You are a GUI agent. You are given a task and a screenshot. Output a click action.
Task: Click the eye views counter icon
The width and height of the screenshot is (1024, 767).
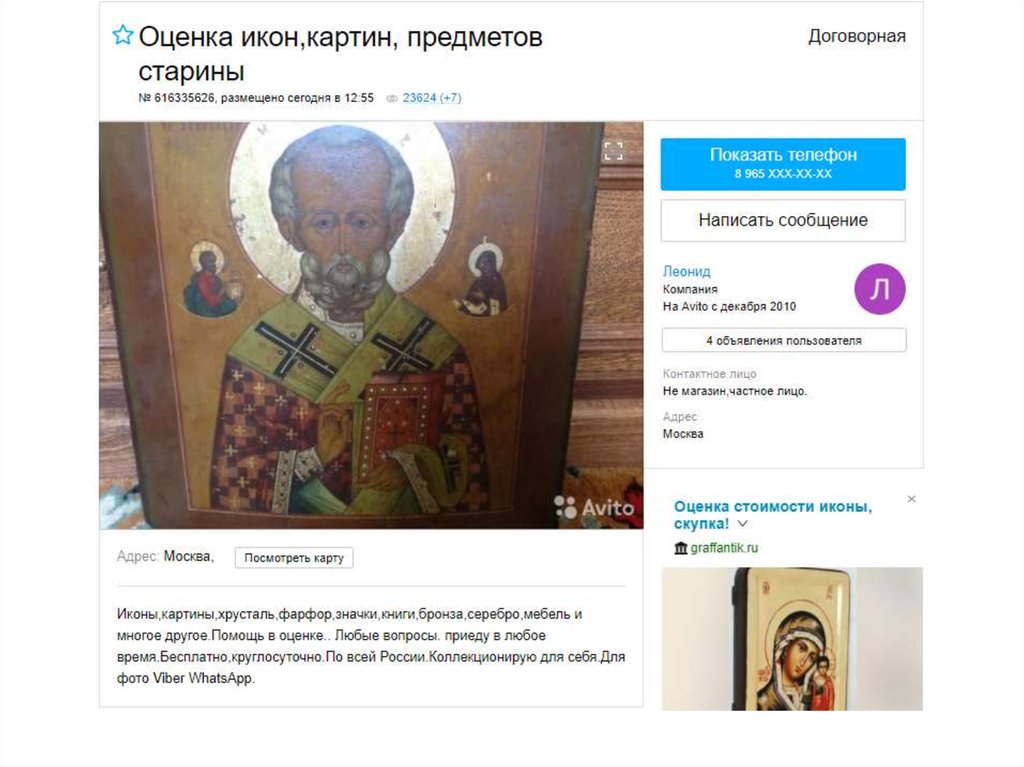click(392, 98)
